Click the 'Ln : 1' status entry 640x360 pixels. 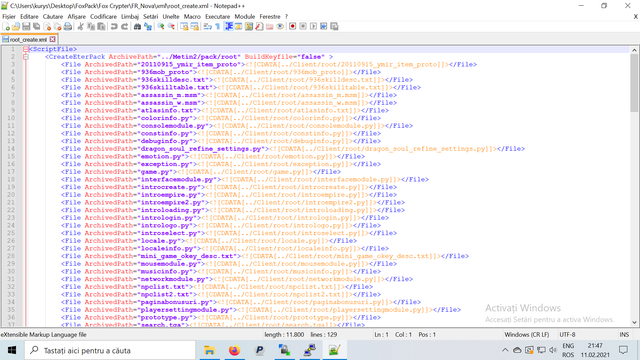click(x=381, y=334)
